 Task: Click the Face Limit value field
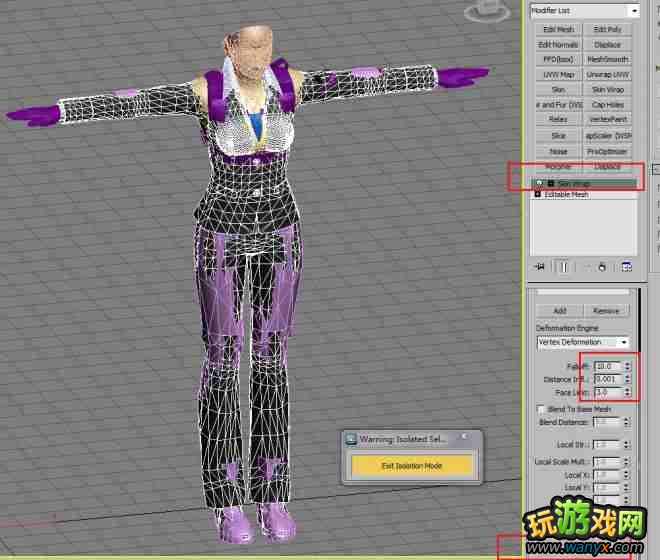tap(607, 393)
